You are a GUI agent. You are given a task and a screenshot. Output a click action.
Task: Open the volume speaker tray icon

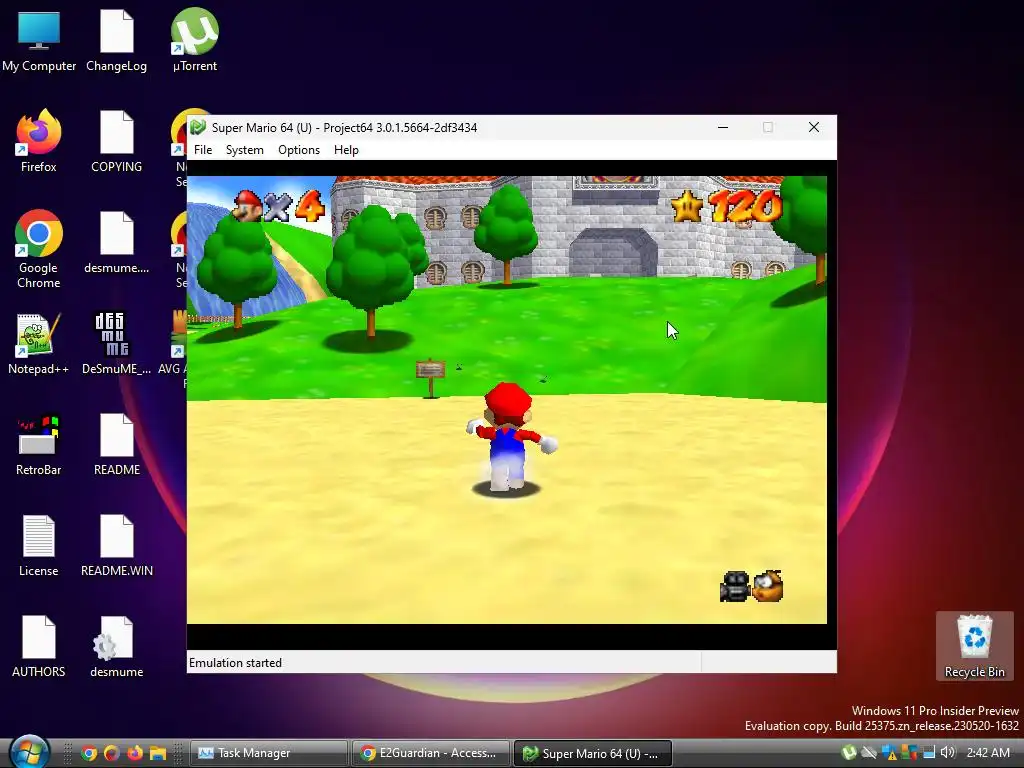click(x=948, y=753)
